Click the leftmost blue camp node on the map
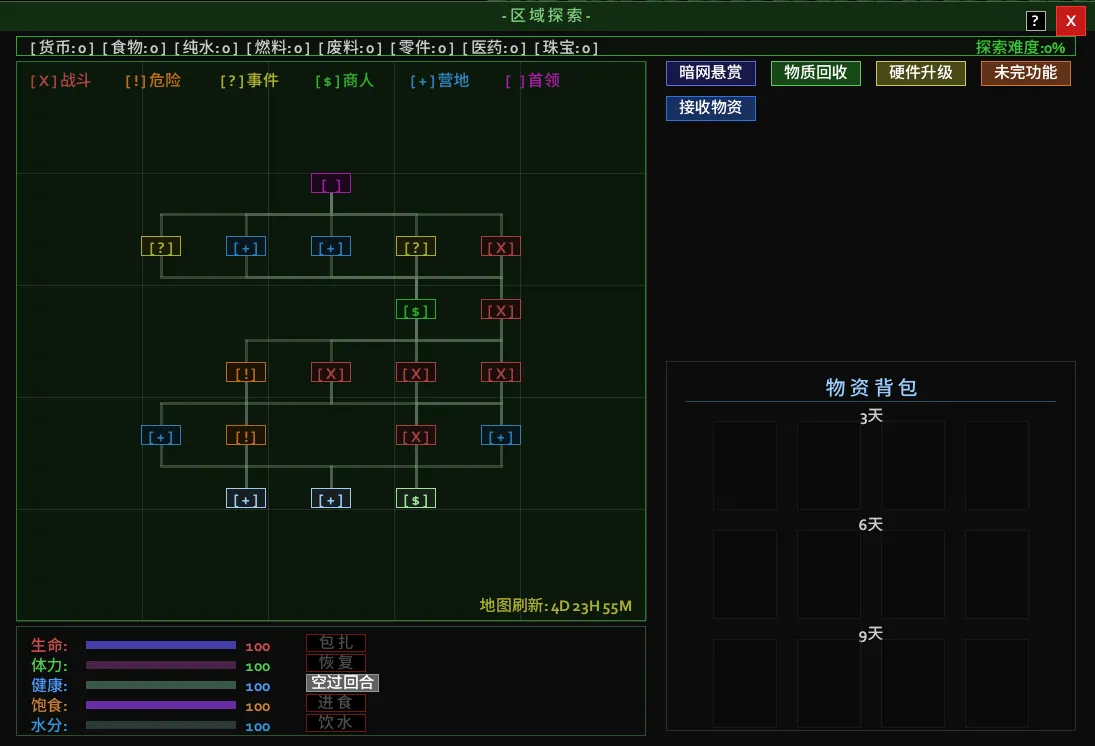Viewport: 1095px width, 746px height. [x=160, y=435]
